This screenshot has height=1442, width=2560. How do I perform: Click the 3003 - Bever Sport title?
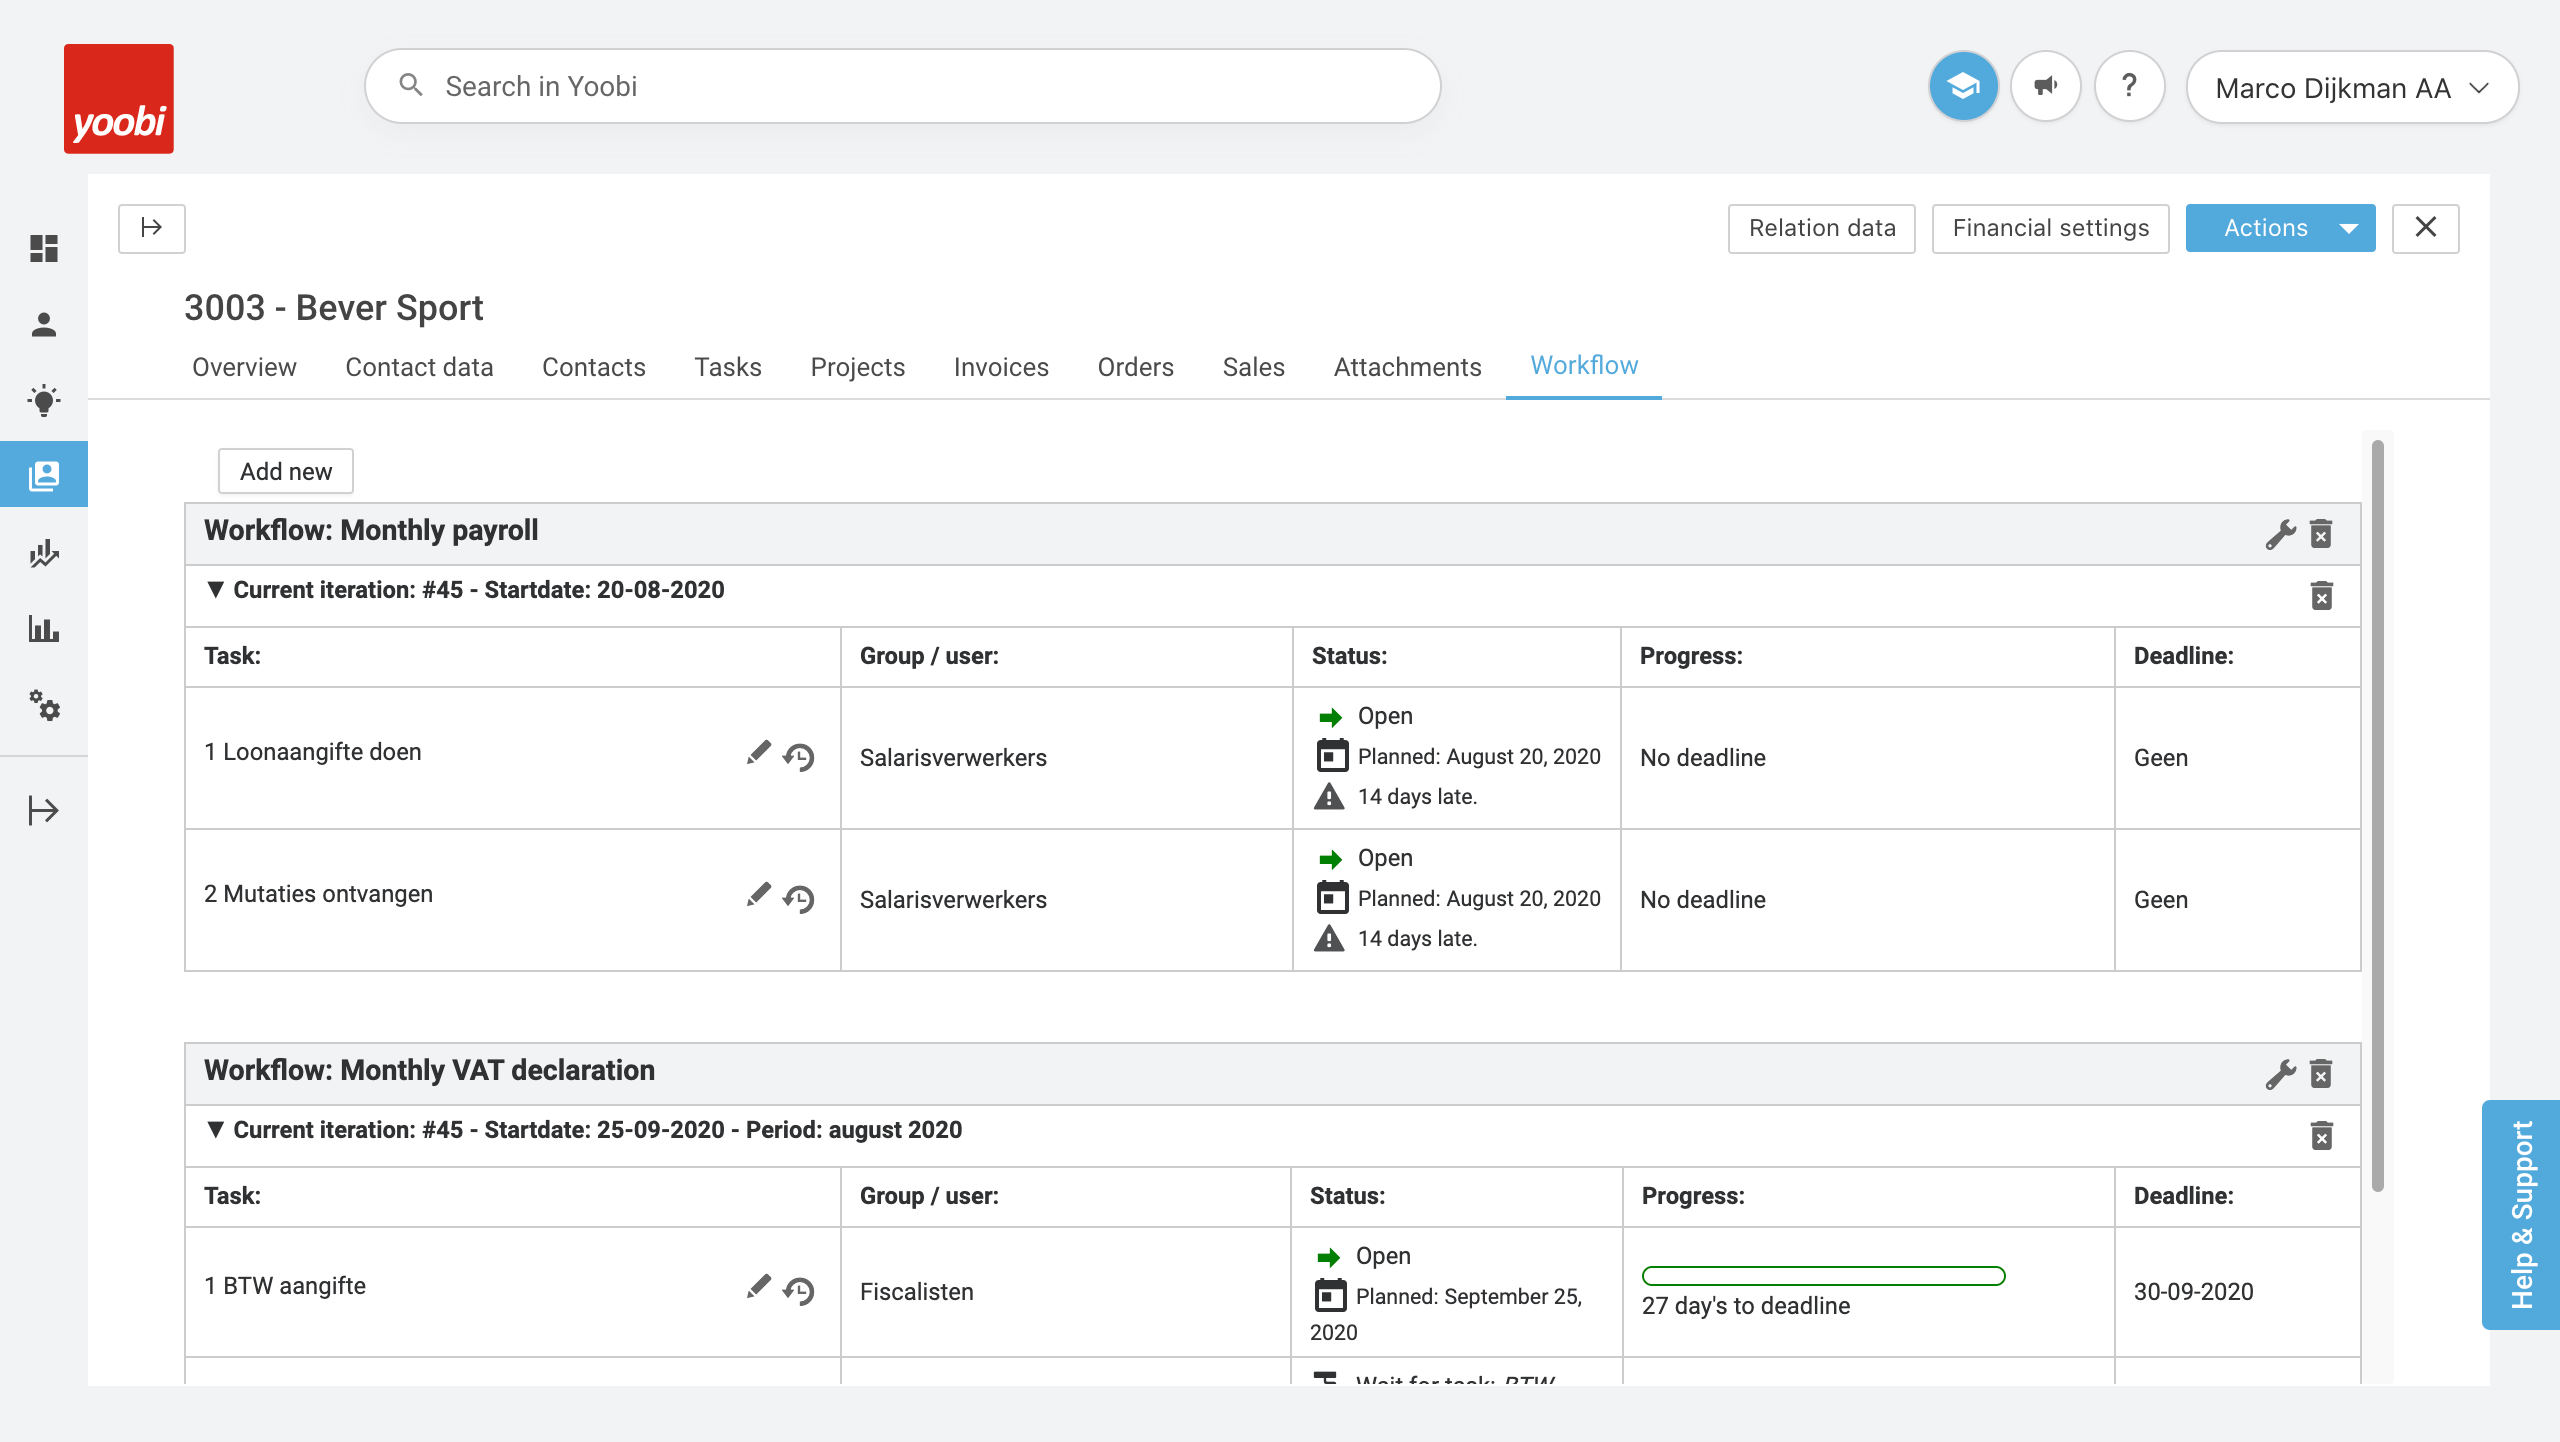click(x=333, y=308)
